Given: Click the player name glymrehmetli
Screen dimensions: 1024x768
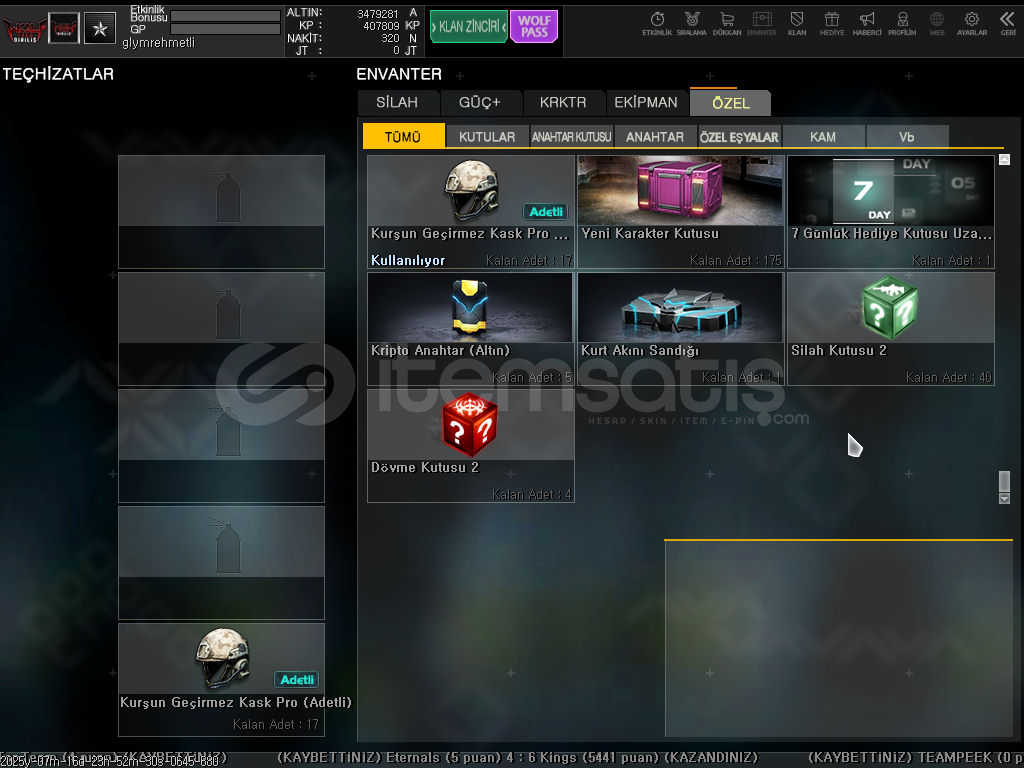Looking at the screenshot, I should tap(158, 43).
